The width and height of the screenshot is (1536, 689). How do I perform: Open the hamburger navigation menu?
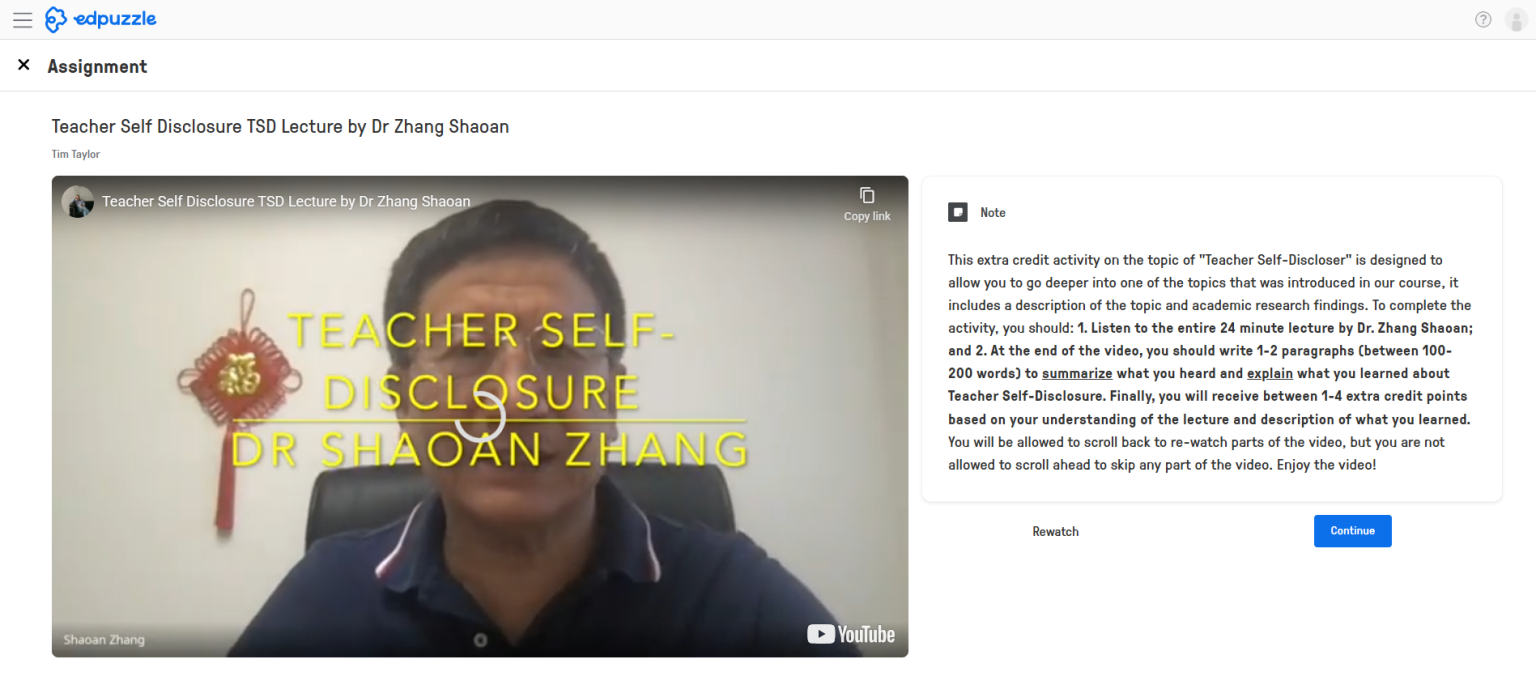coord(22,20)
